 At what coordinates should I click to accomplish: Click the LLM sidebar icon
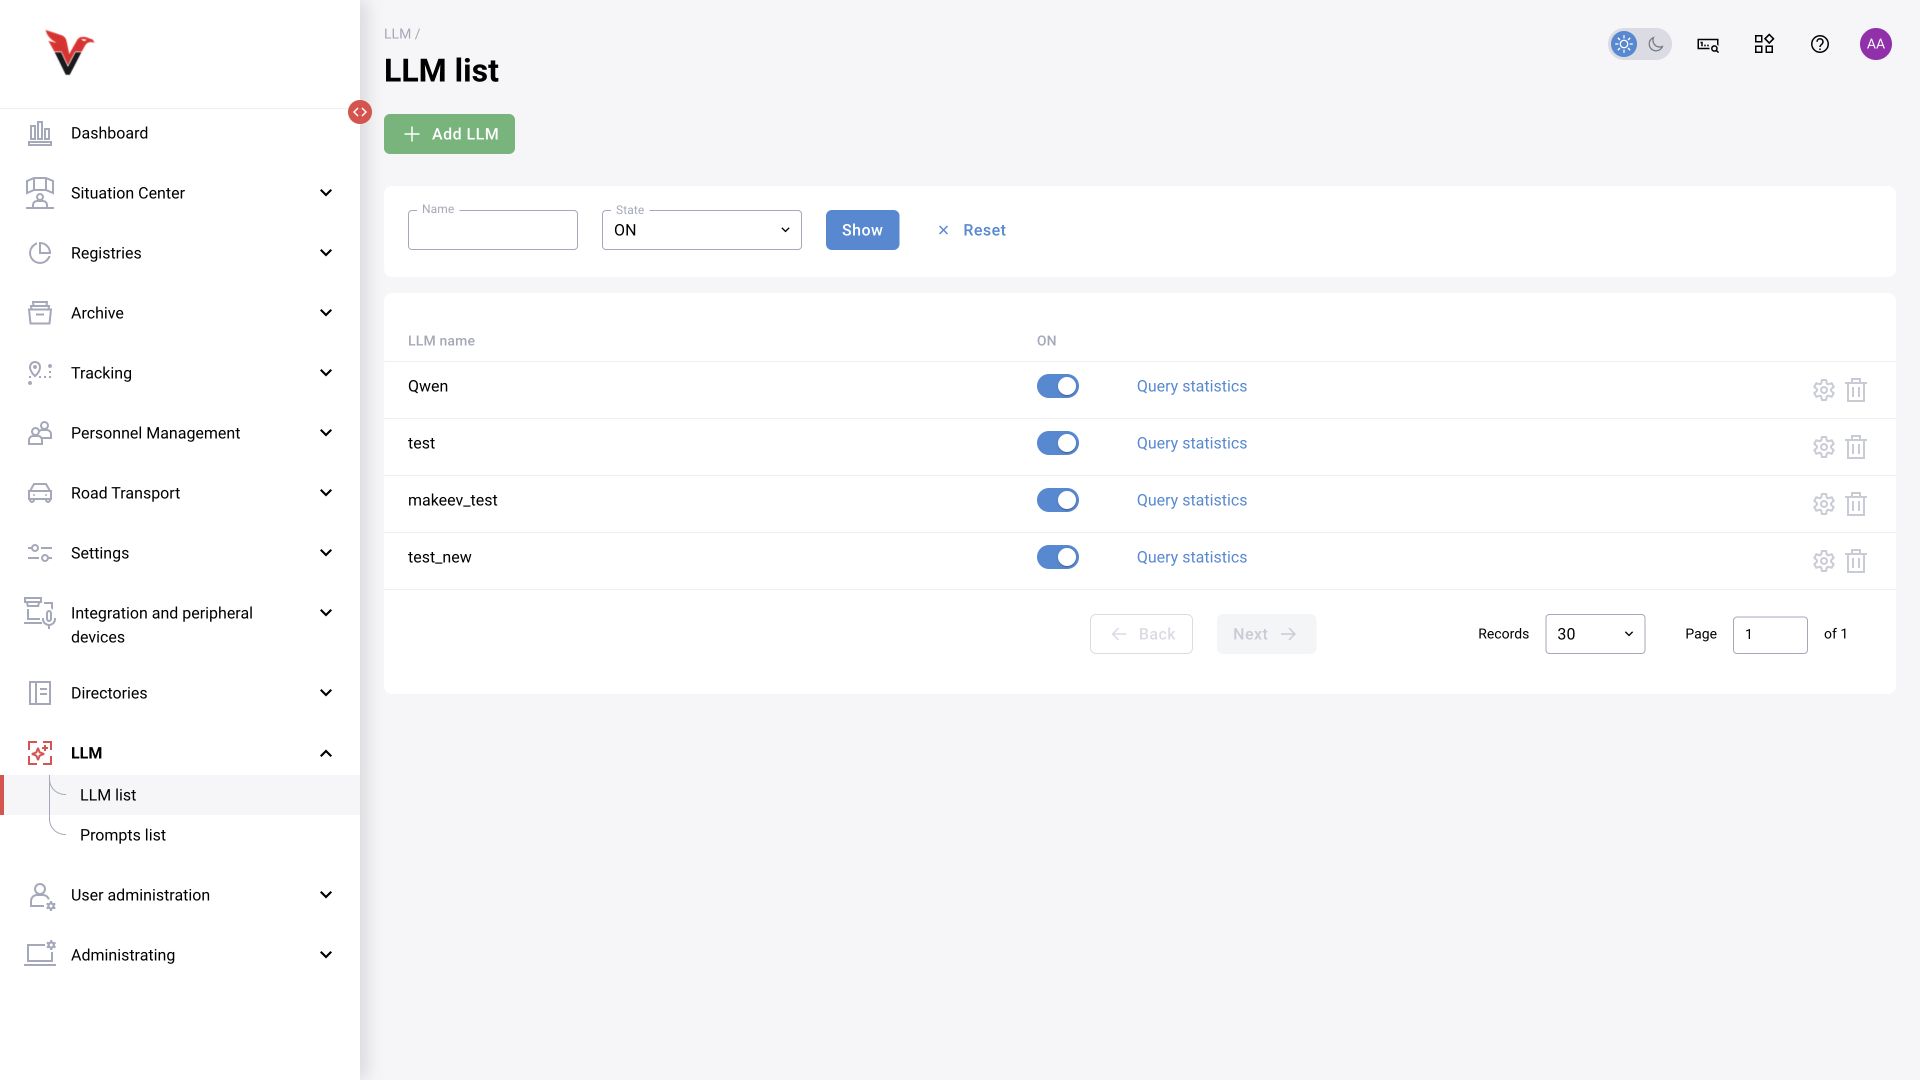pyautogui.click(x=40, y=753)
